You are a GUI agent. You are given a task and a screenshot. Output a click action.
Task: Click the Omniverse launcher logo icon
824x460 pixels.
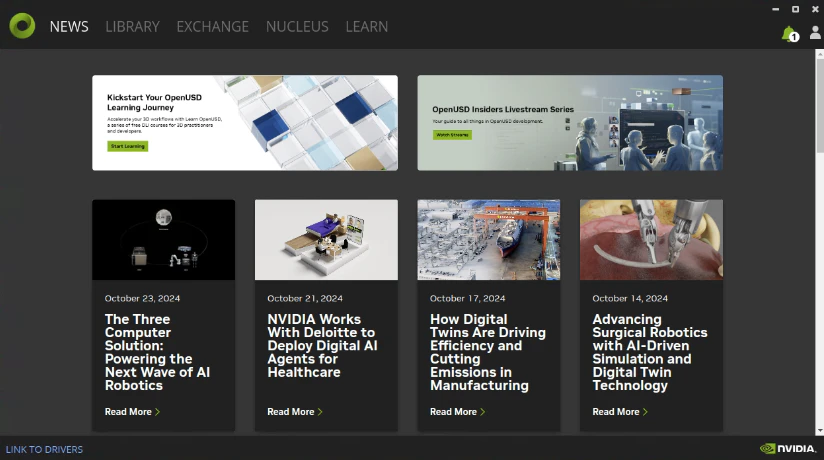click(x=22, y=26)
